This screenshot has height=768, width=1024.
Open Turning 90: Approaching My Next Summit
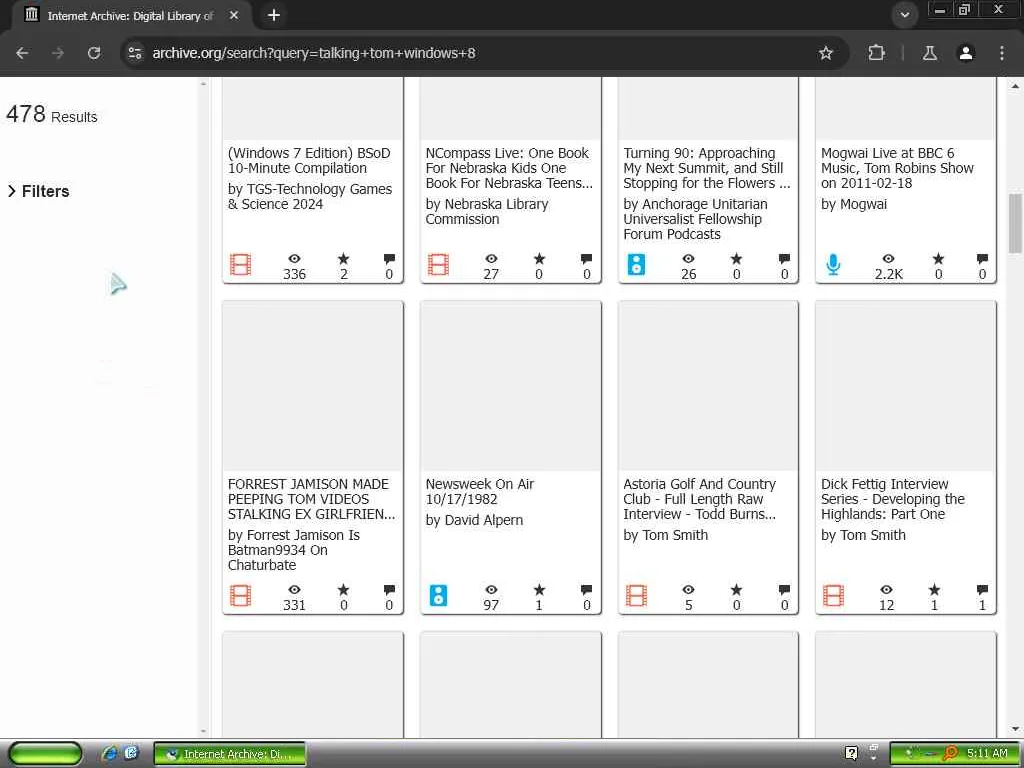tap(707, 168)
